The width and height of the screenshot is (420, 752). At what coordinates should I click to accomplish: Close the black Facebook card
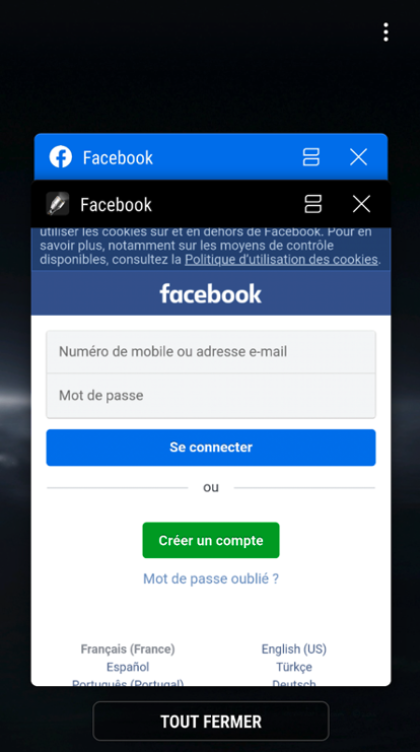[x=361, y=204]
